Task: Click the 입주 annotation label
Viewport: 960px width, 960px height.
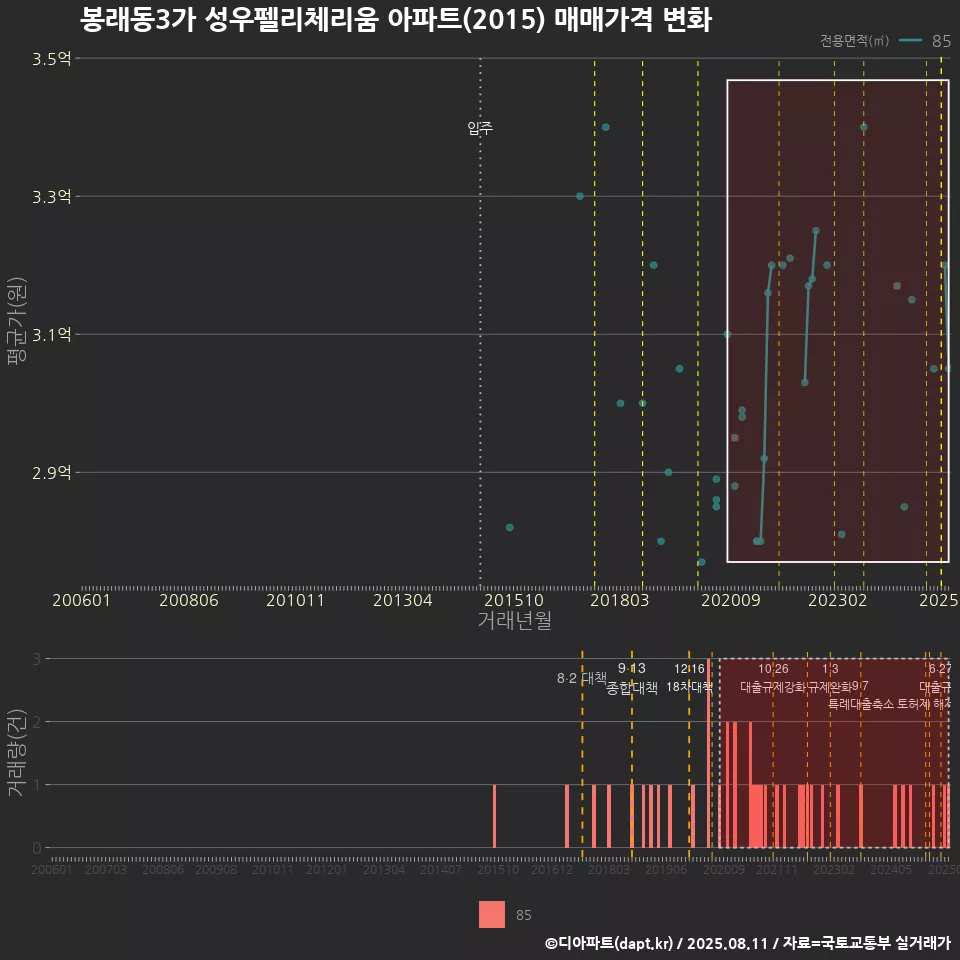Action: (x=480, y=128)
